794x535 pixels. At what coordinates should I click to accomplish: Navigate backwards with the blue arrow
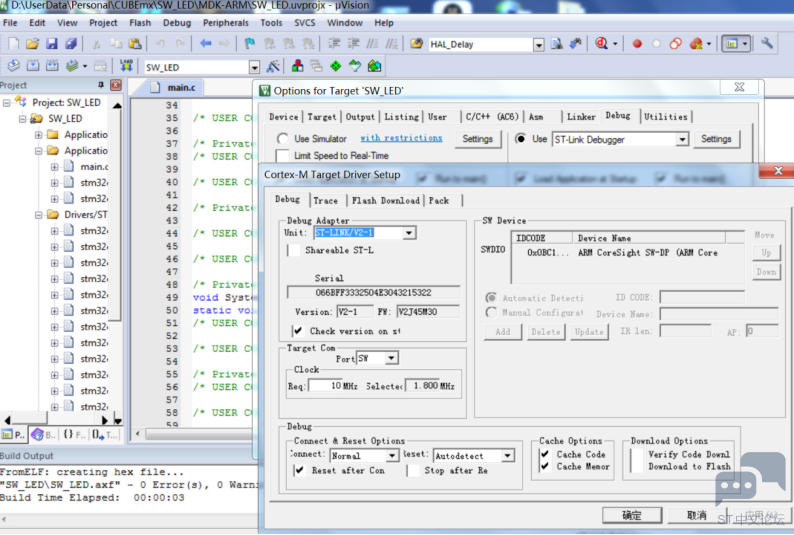205,44
